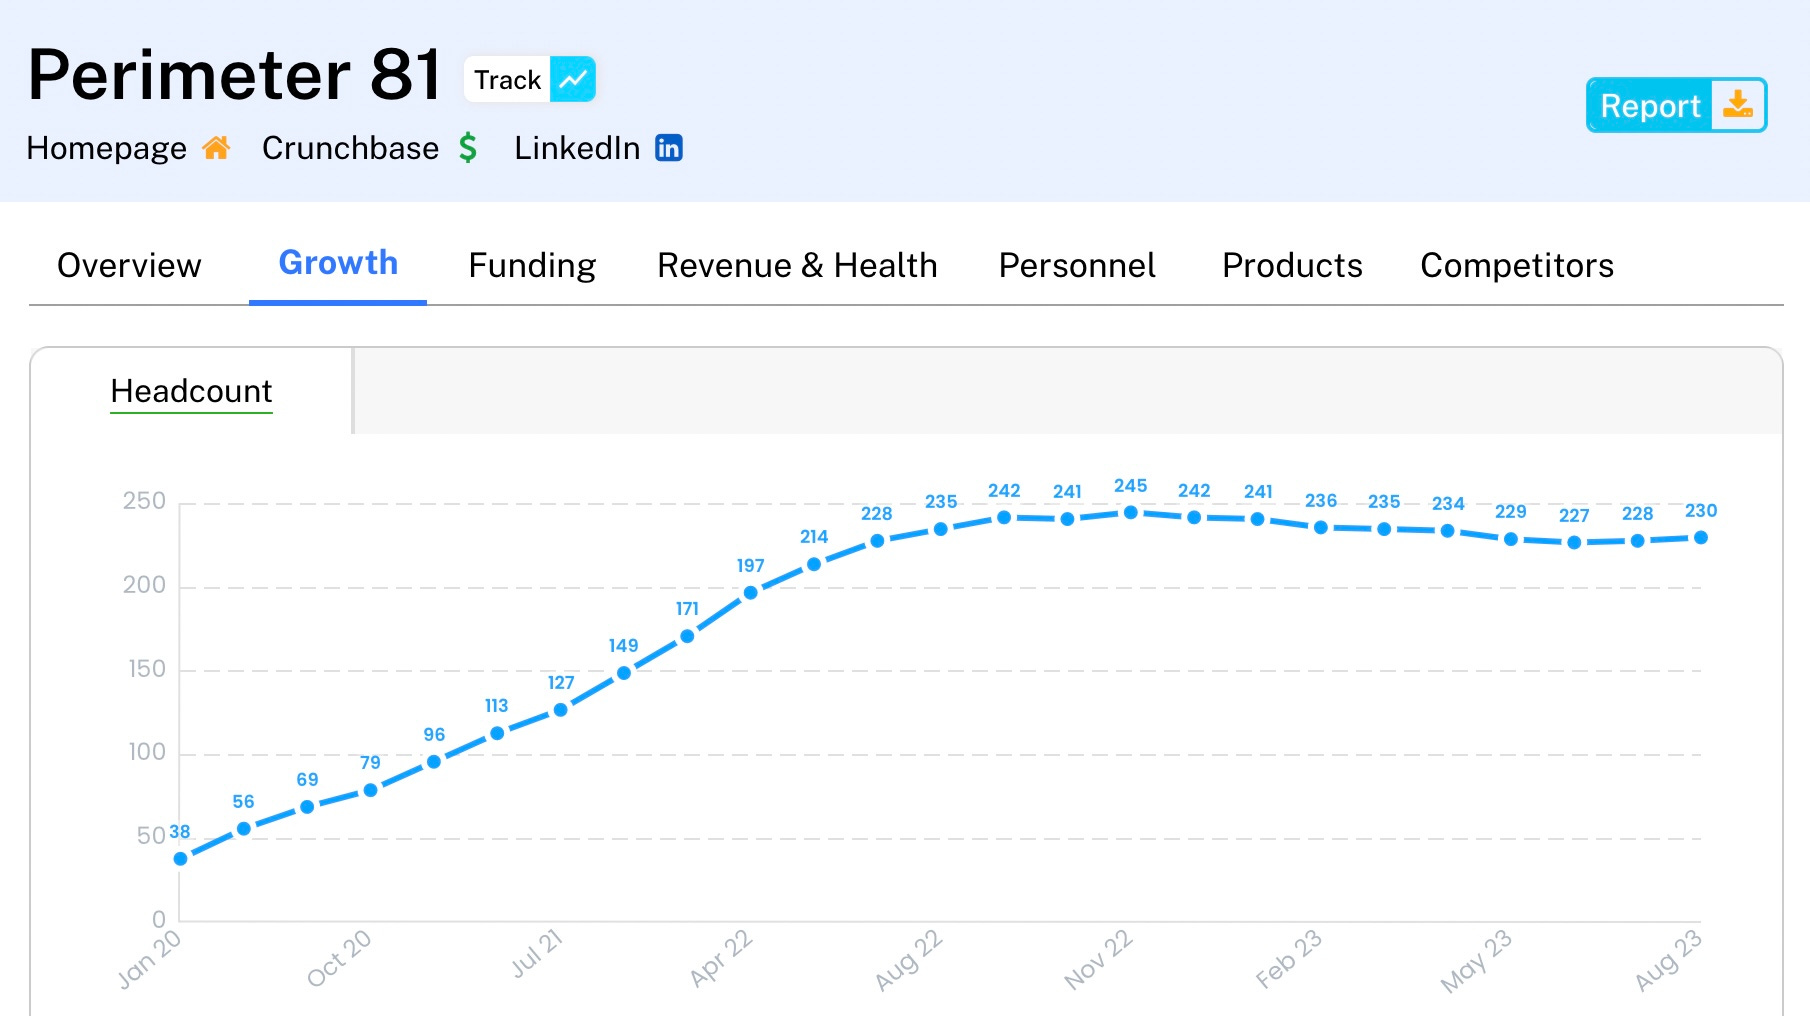Go to the Personnel tab
This screenshot has height=1016, width=1810.
click(1077, 265)
